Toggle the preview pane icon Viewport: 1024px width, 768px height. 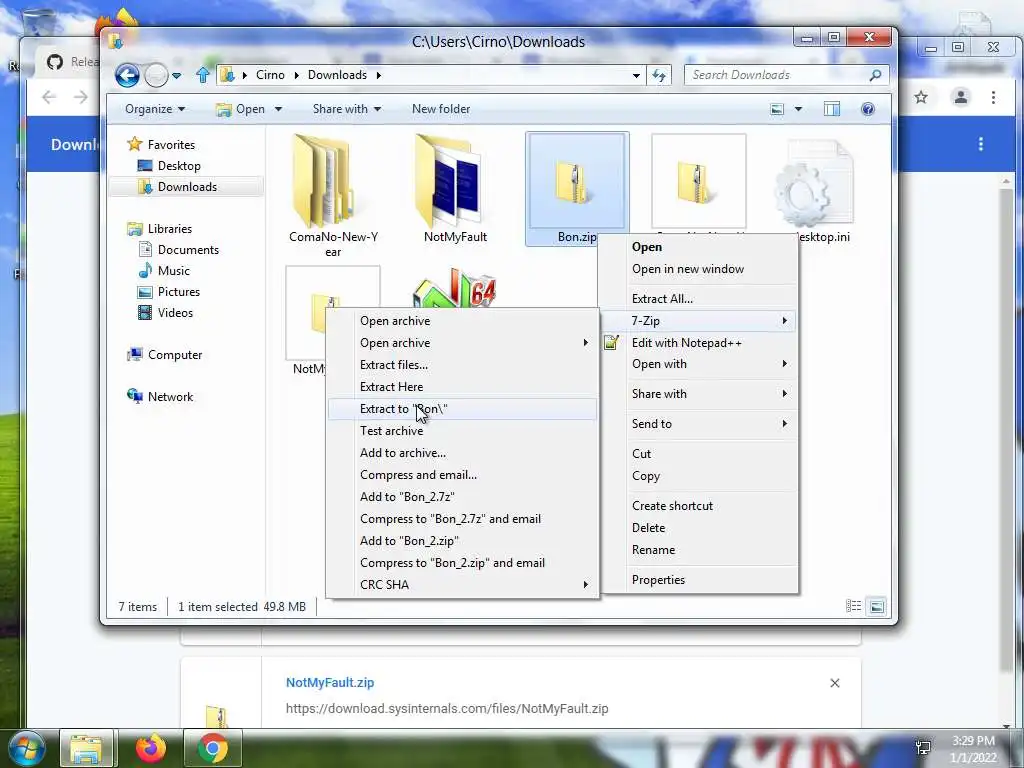[x=832, y=109]
